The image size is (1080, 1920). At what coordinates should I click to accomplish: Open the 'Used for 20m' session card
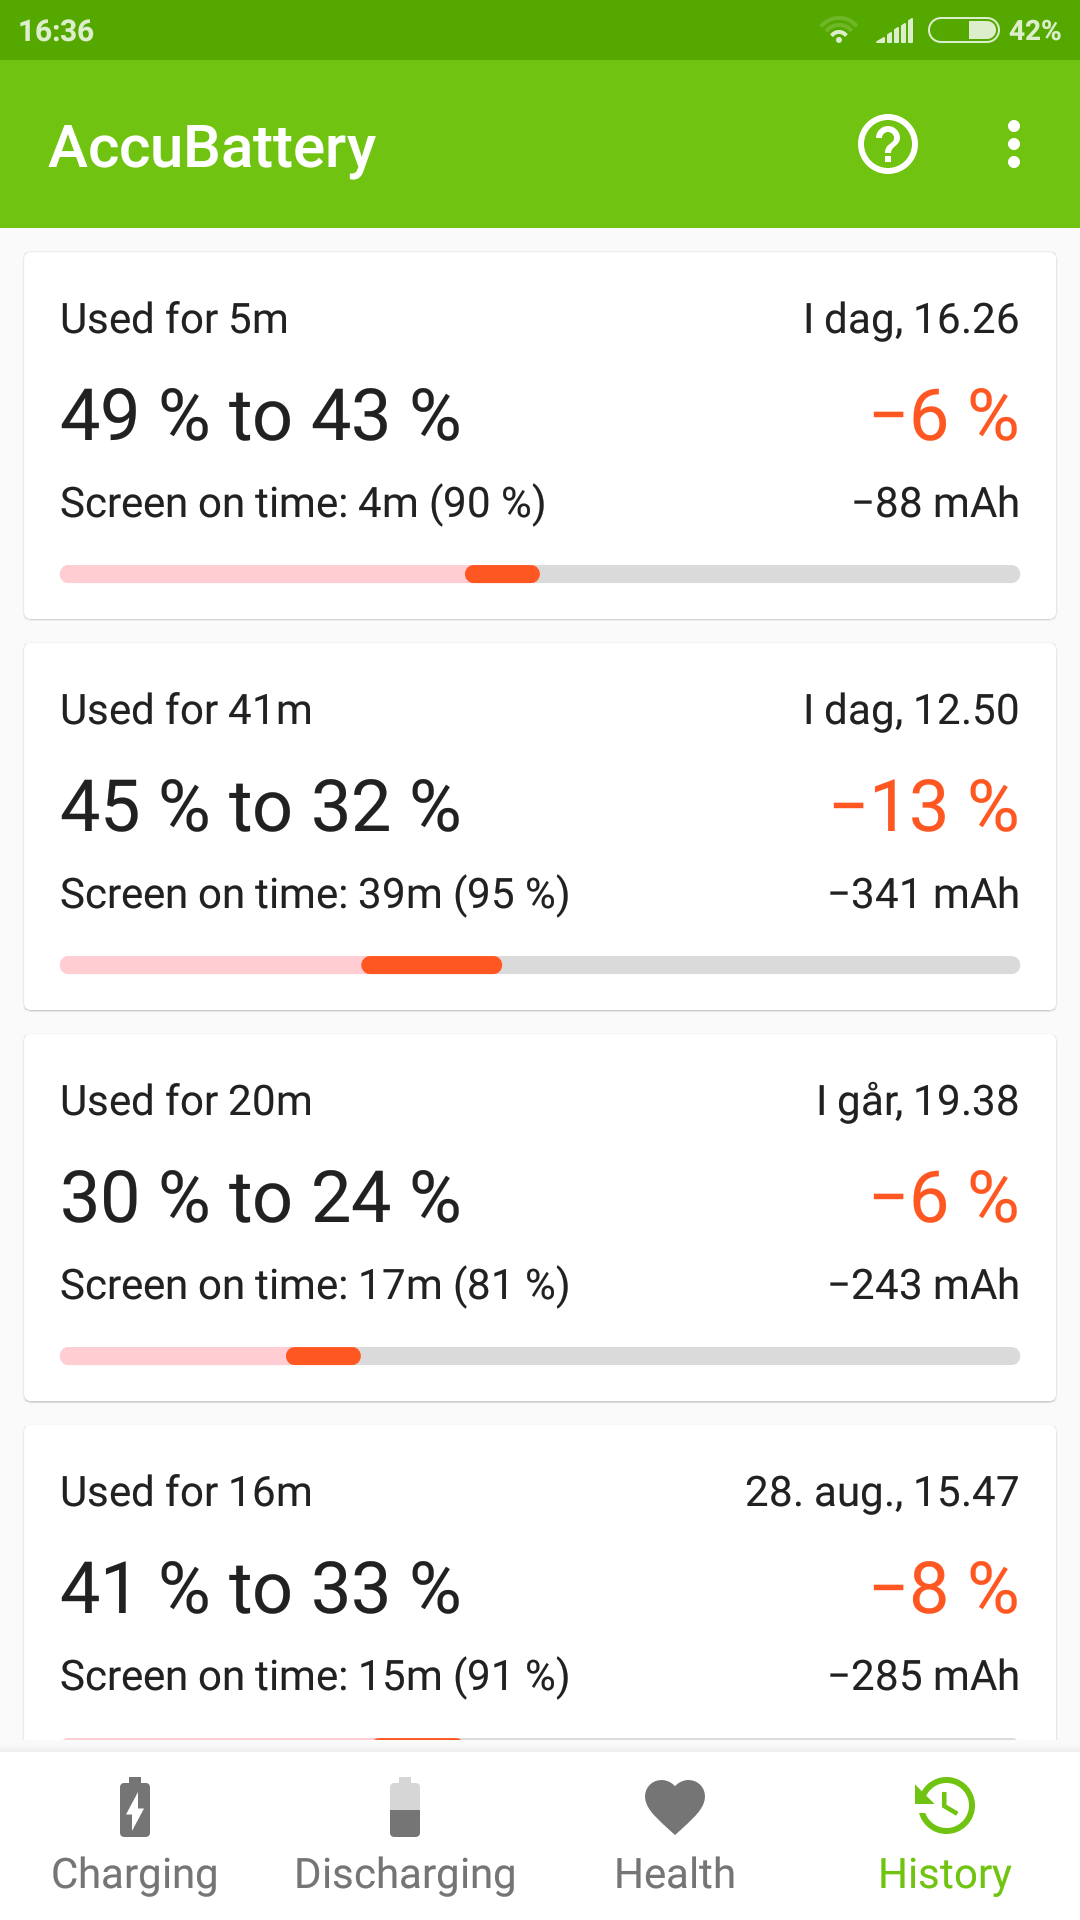[x=540, y=1218]
